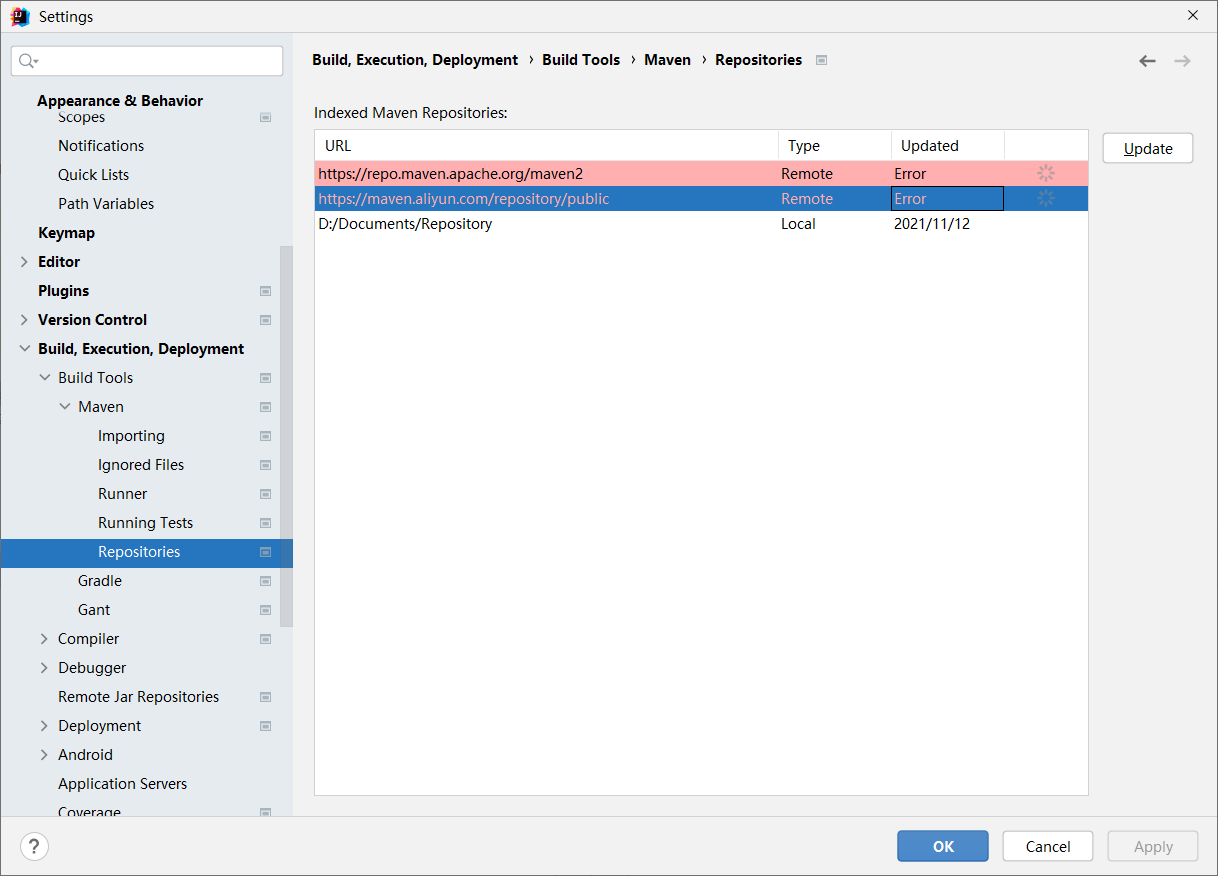Click loading spinner on aliyun repository row
1218x876 pixels.
1046,199
